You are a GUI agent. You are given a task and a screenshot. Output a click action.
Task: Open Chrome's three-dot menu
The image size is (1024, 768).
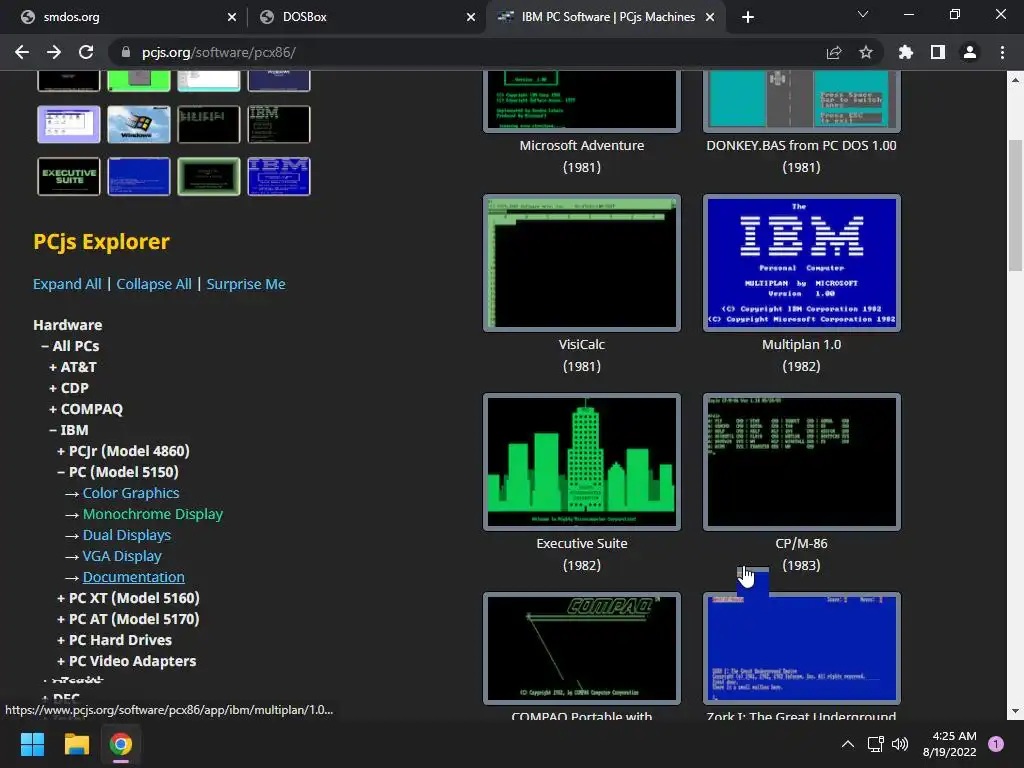[1002, 52]
